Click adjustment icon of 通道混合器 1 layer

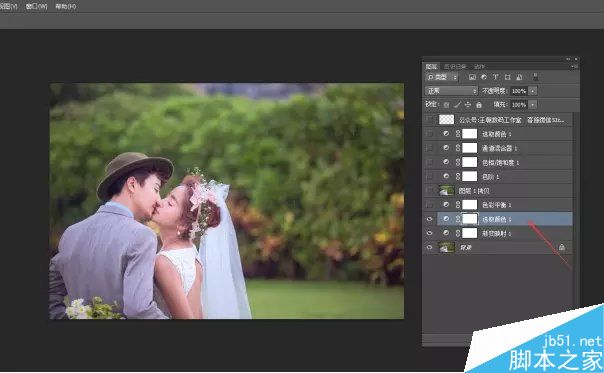pos(446,148)
